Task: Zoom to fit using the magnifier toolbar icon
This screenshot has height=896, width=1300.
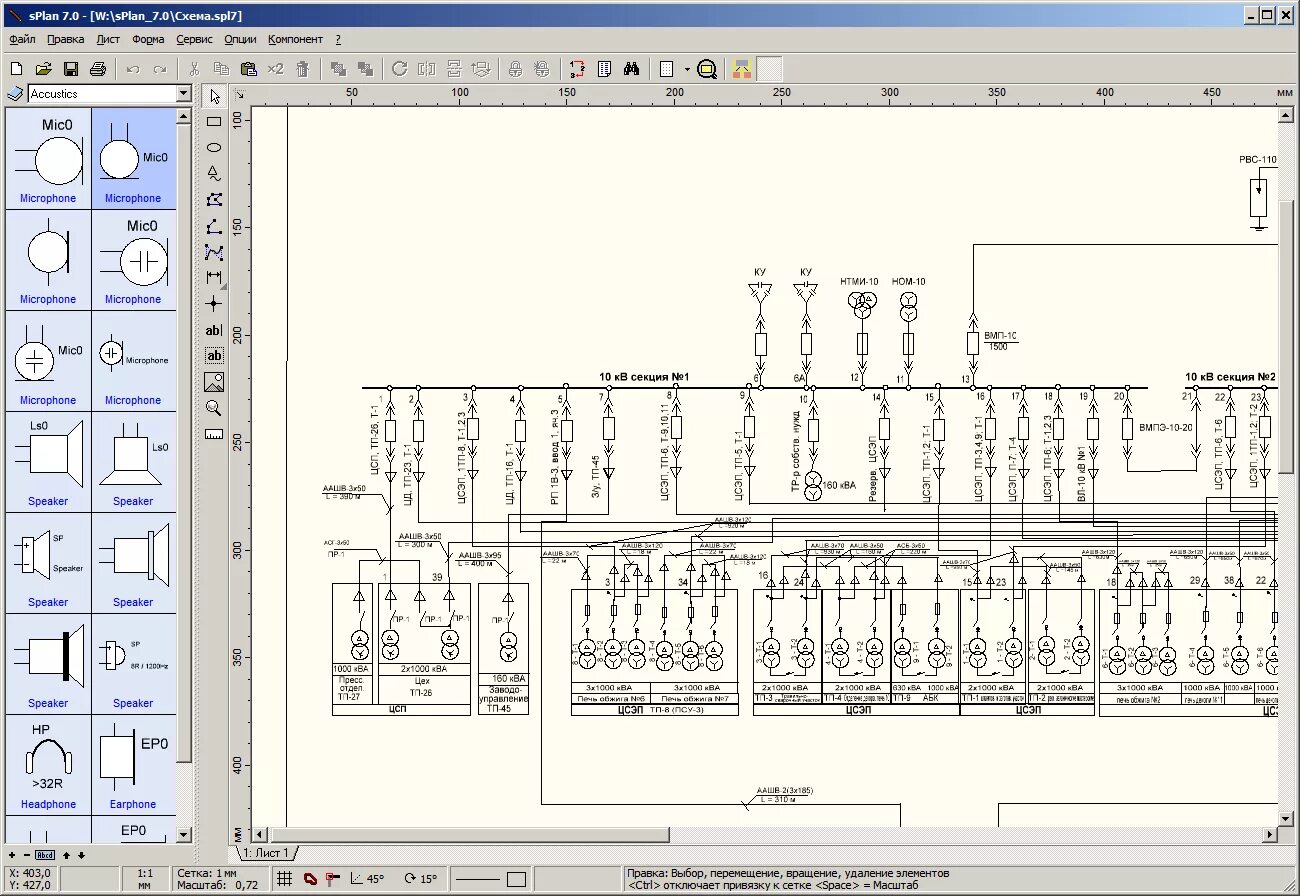Action: coord(707,69)
